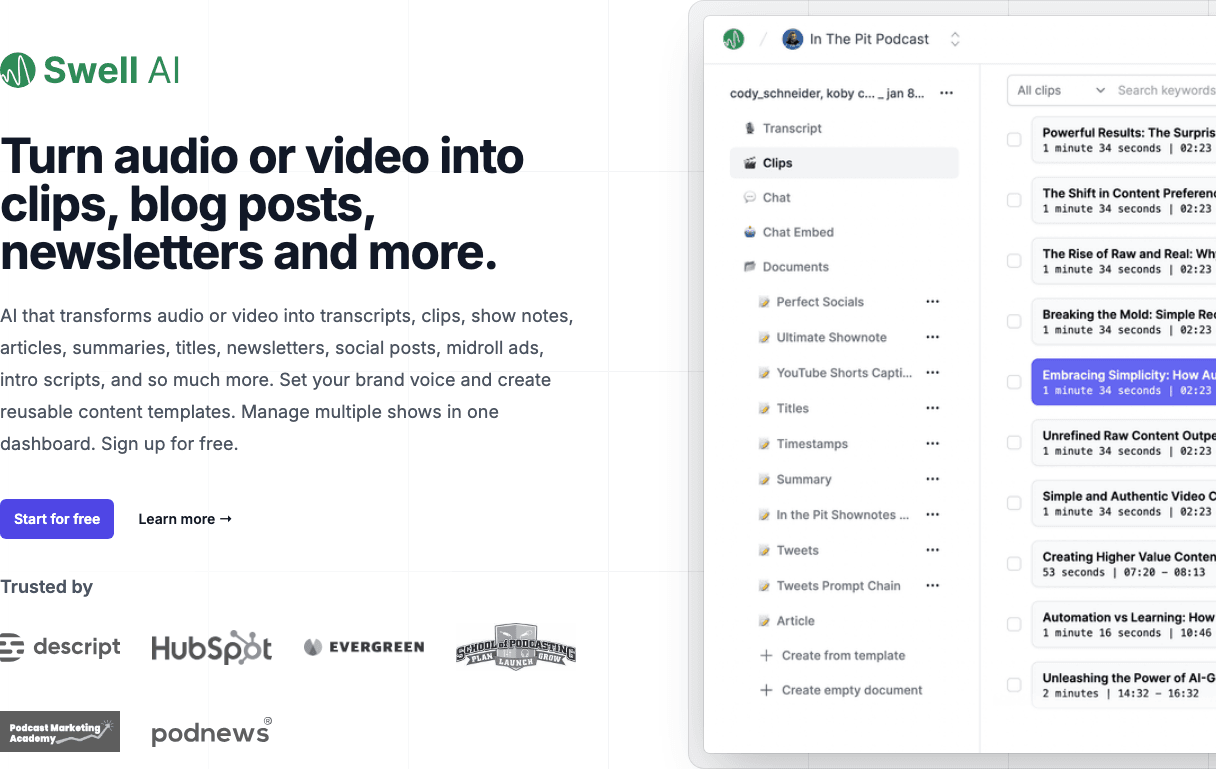Open three-dot menu for Ultimate Shownote
Image resolution: width=1216 pixels, height=770 pixels.
932,337
